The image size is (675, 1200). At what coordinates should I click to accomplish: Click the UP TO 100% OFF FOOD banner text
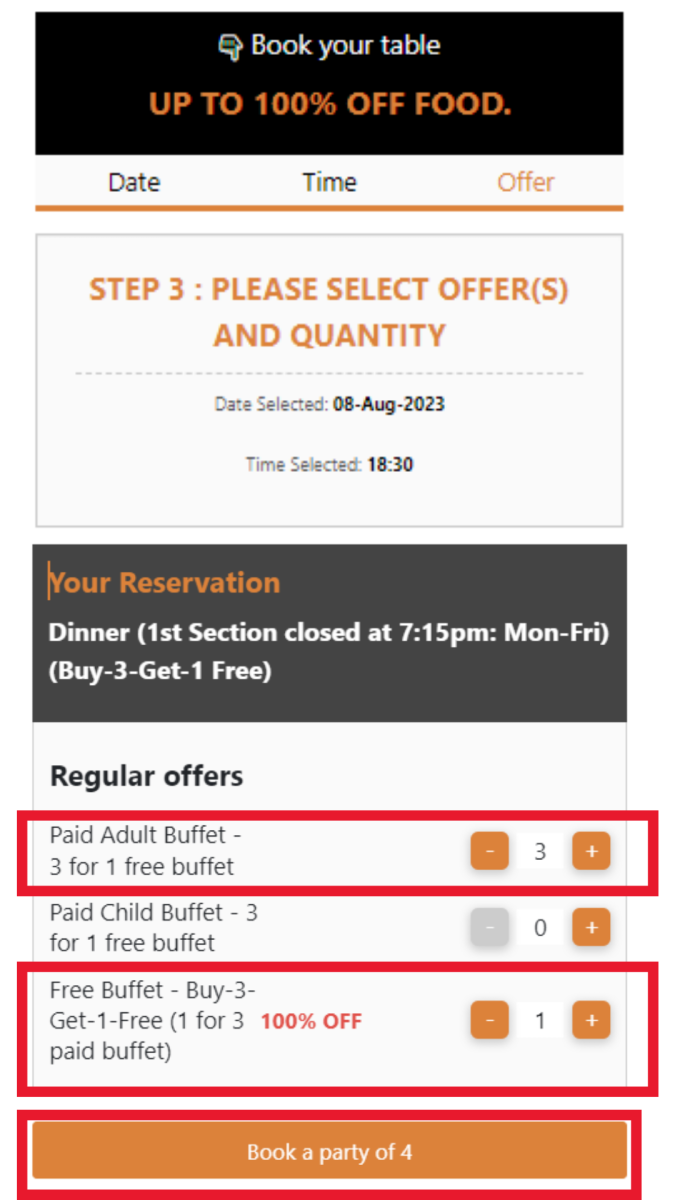click(x=330, y=104)
